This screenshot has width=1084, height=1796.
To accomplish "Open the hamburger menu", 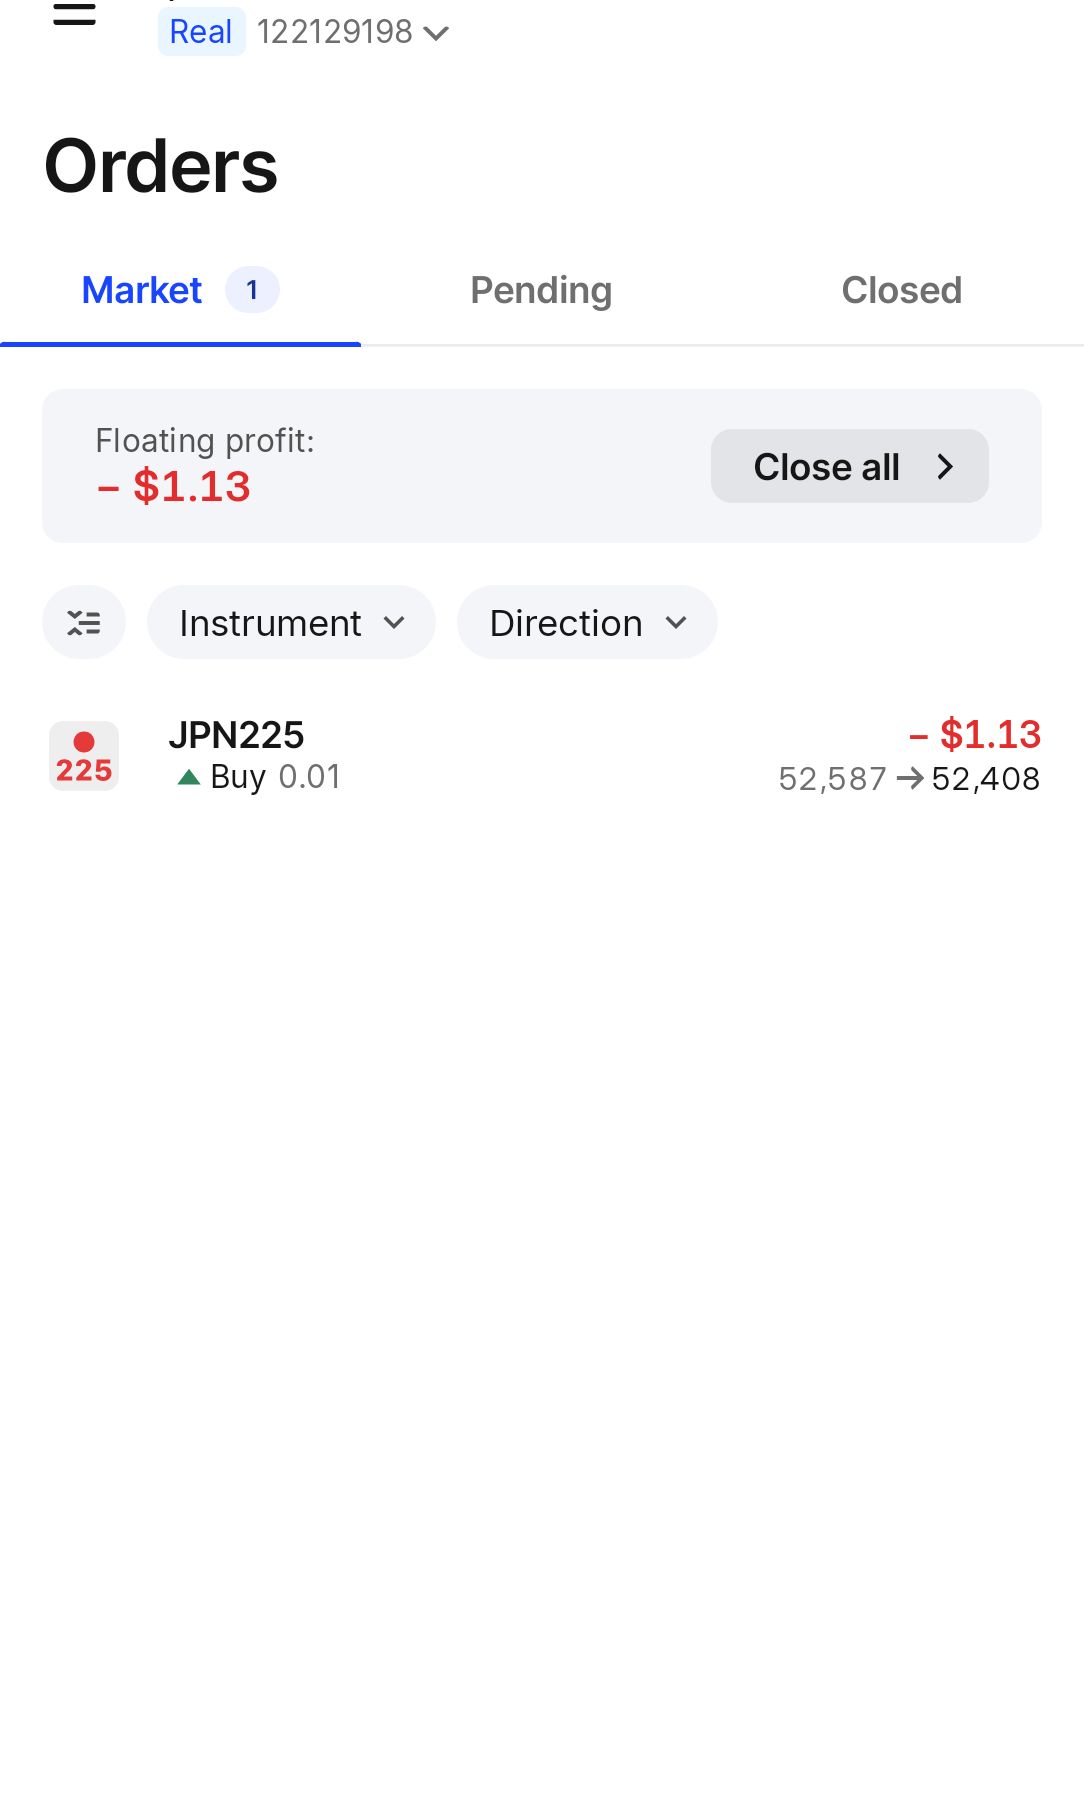I will click(74, 15).
